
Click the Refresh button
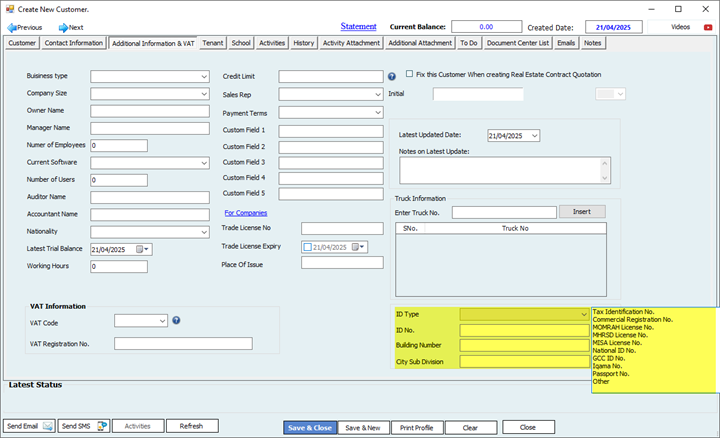[x=191, y=426]
